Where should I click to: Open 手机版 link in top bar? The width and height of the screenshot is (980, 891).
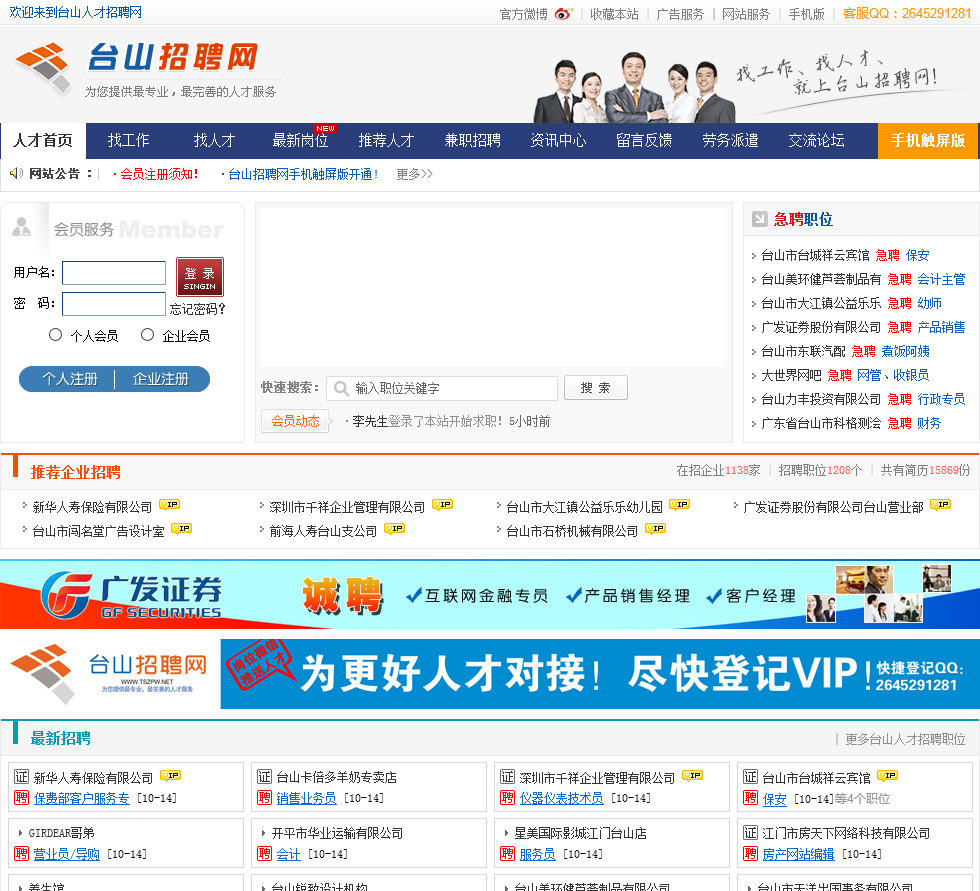coord(806,14)
